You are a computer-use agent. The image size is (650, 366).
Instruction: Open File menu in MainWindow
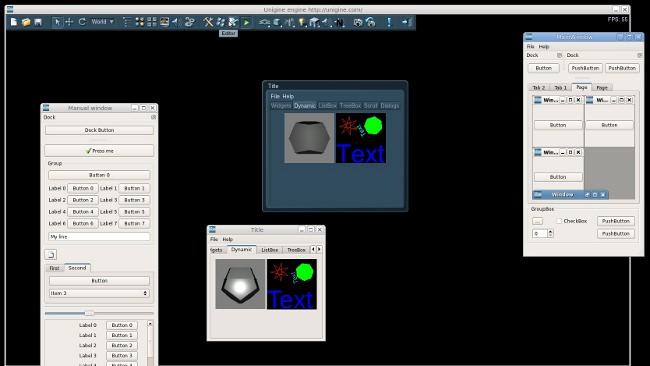[530, 46]
